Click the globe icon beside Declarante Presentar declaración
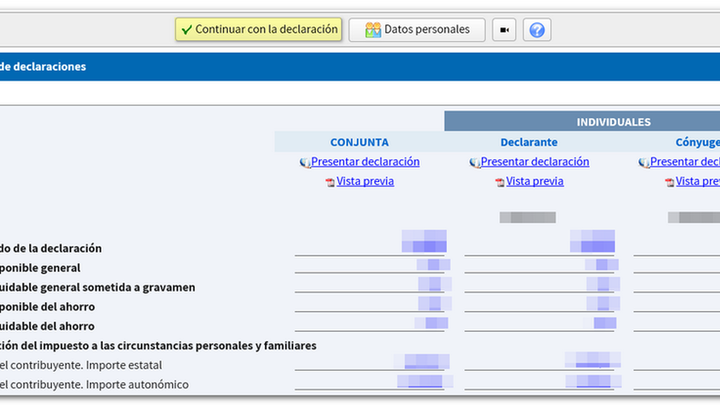This screenshot has width=720, height=405. 475,163
